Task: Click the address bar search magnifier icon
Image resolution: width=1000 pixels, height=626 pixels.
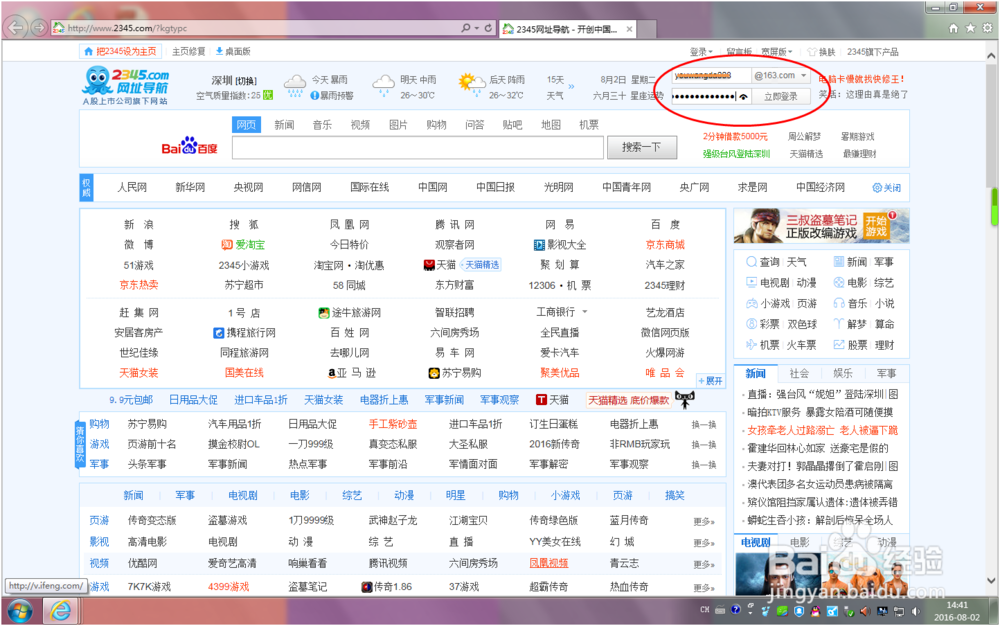Action: click(x=466, y=28)
